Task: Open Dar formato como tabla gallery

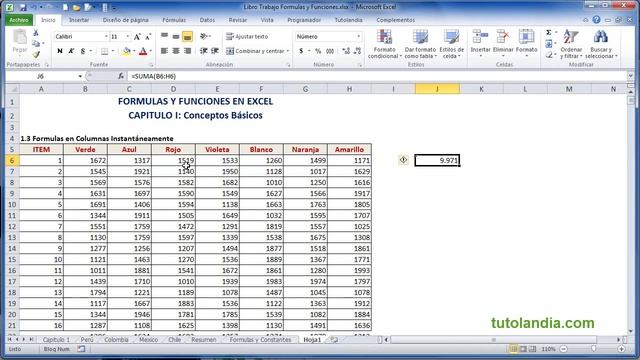Action: [x=420, y=44]
